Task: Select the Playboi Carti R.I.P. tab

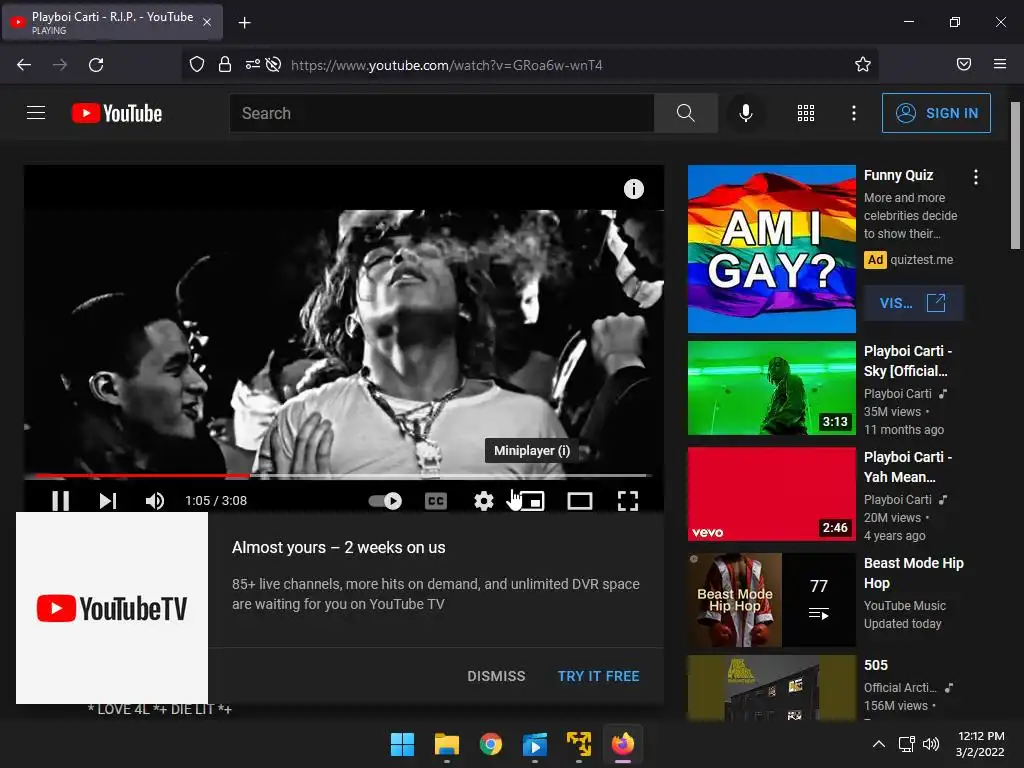Action: (112, 22)
